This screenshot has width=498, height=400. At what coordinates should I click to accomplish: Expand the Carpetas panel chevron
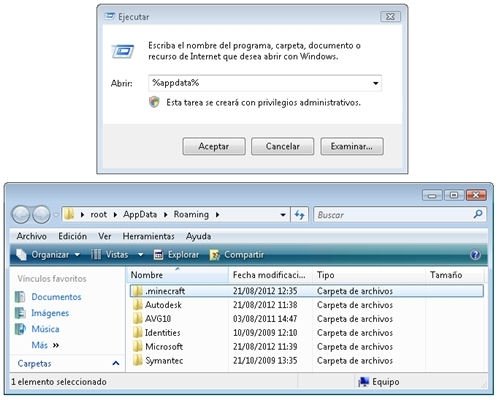point(116,363)
